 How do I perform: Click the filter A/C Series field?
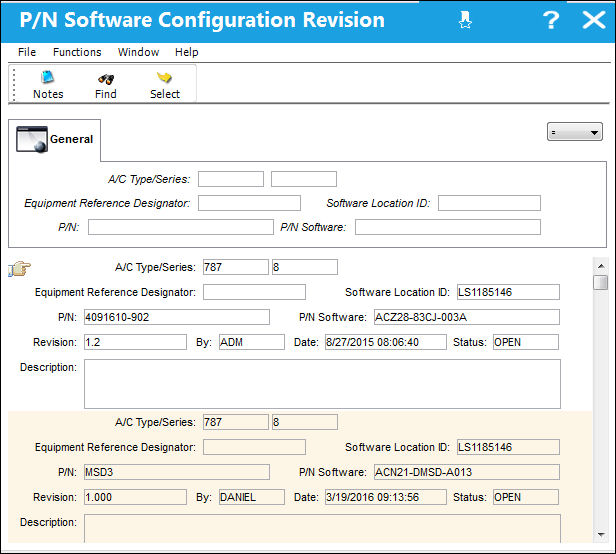(304, 179)
